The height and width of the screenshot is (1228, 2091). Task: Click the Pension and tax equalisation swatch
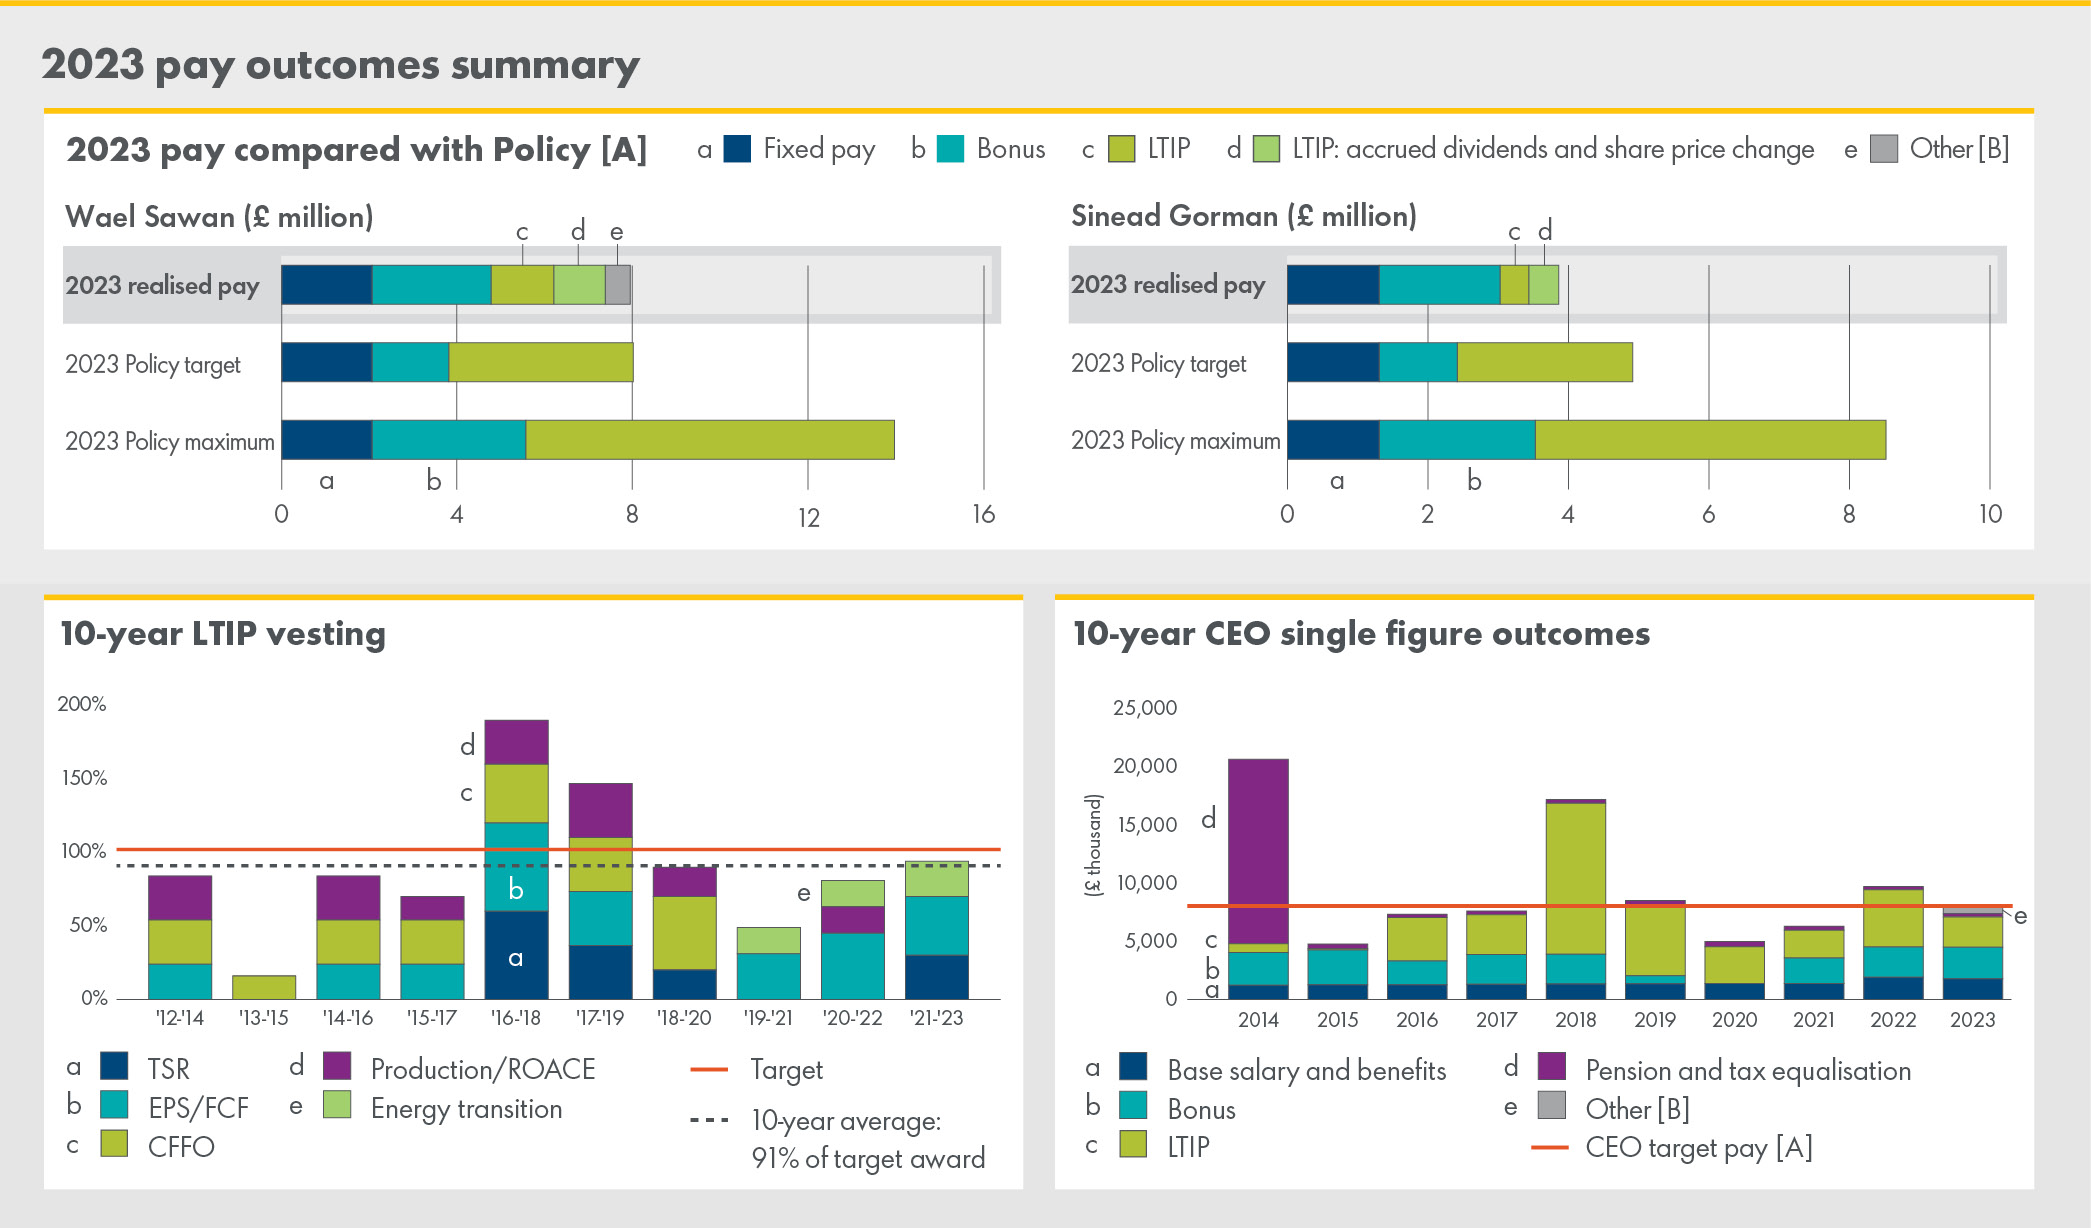[x=1552, y=1067]
